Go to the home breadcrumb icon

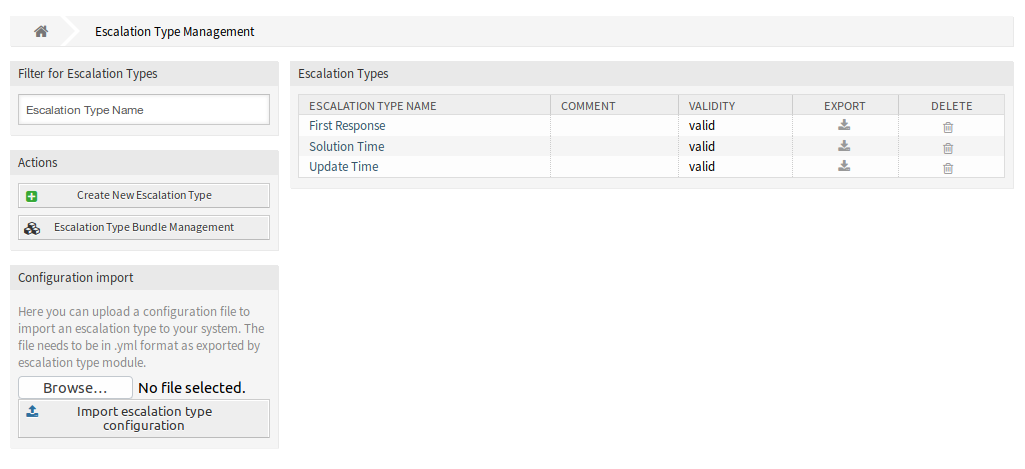click(41, 31)
